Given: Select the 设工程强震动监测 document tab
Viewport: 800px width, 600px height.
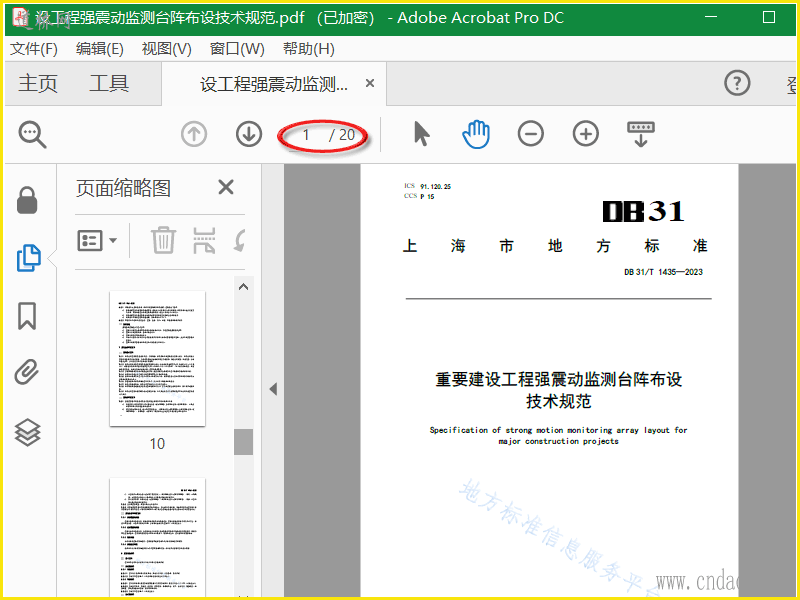Looking at the screenshot, I should (x=274, y=84).
